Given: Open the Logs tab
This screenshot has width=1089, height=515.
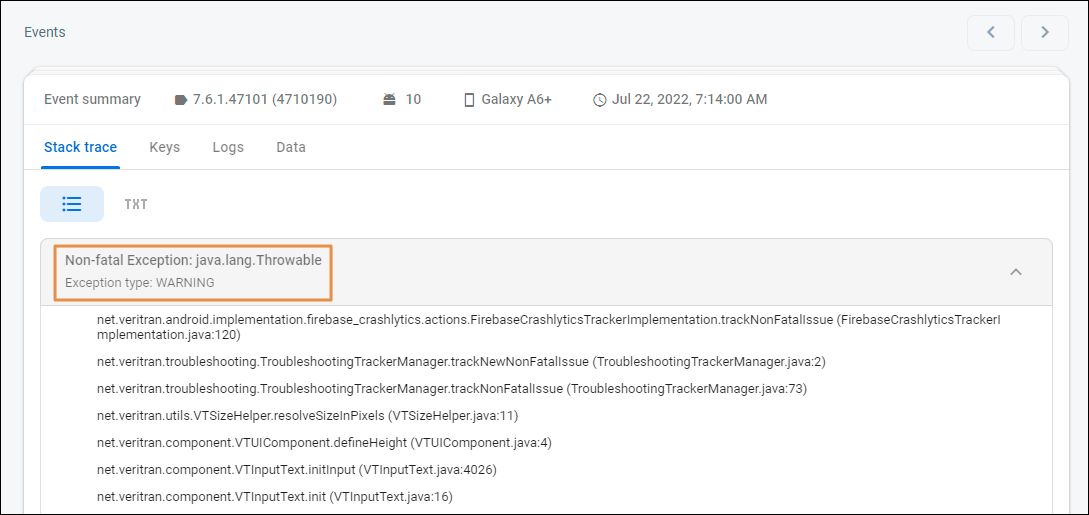Looking at the screenshot, I should 228,147.
